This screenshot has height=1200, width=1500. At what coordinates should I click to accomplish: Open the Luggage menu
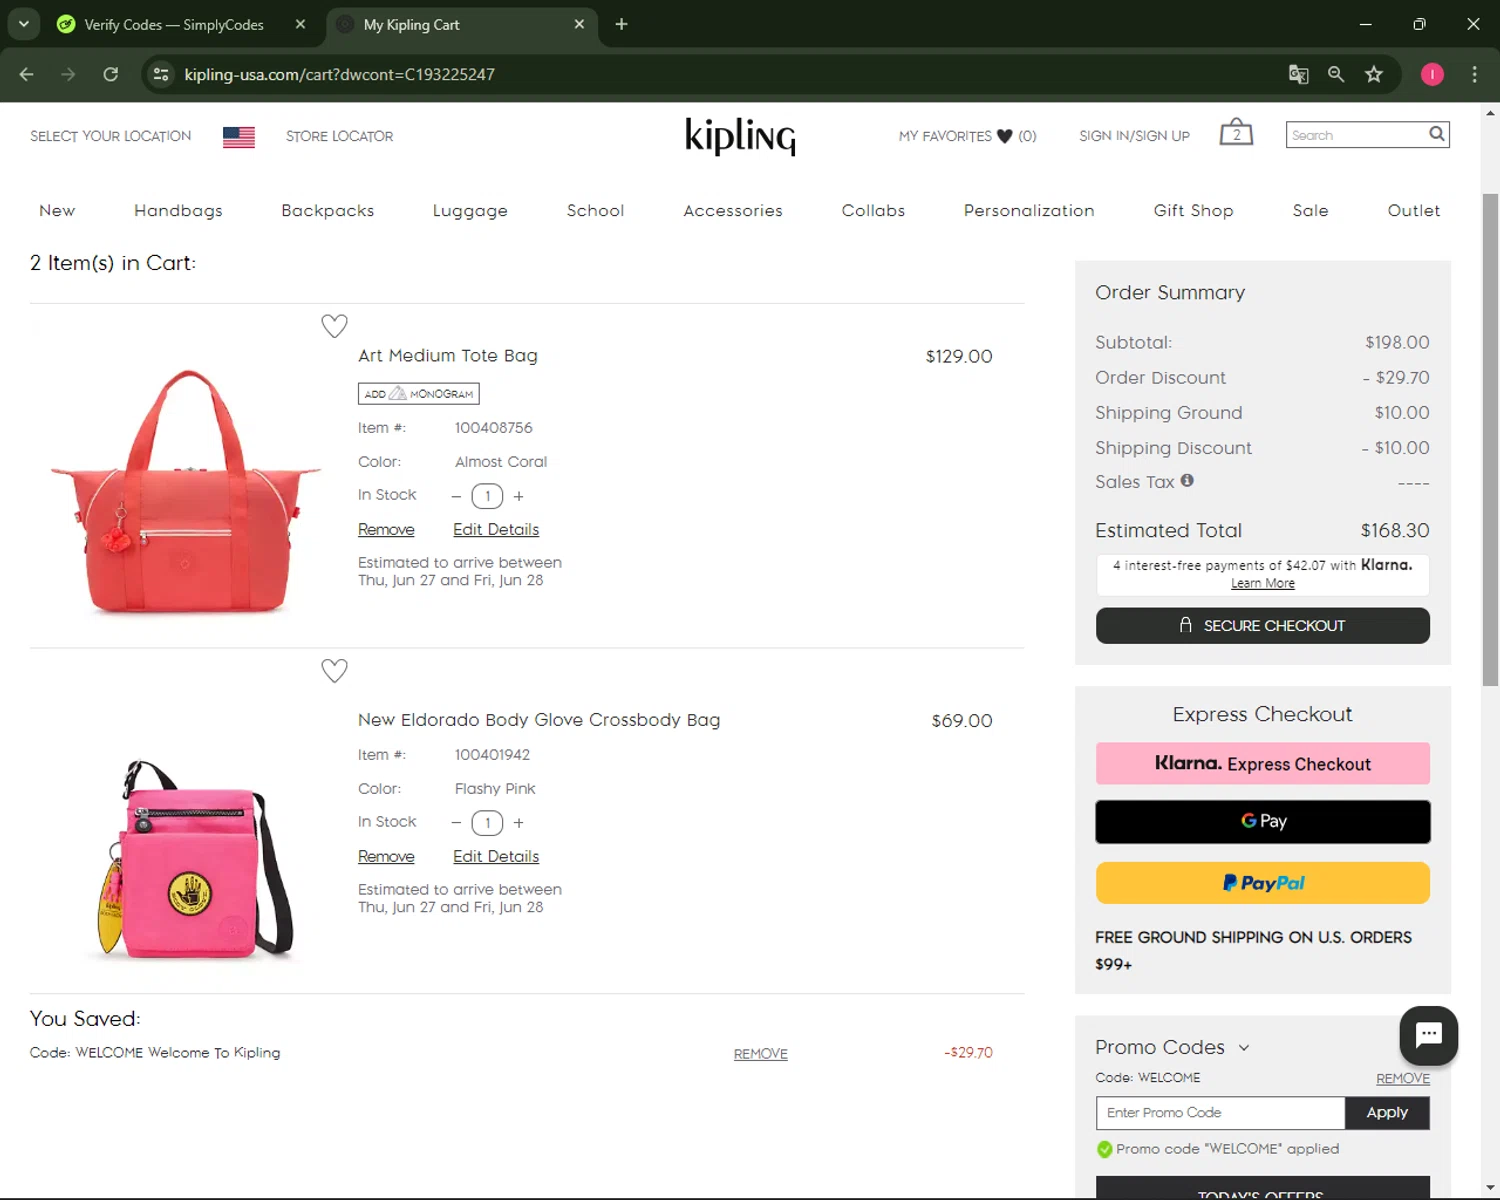[x=470, y=210]
